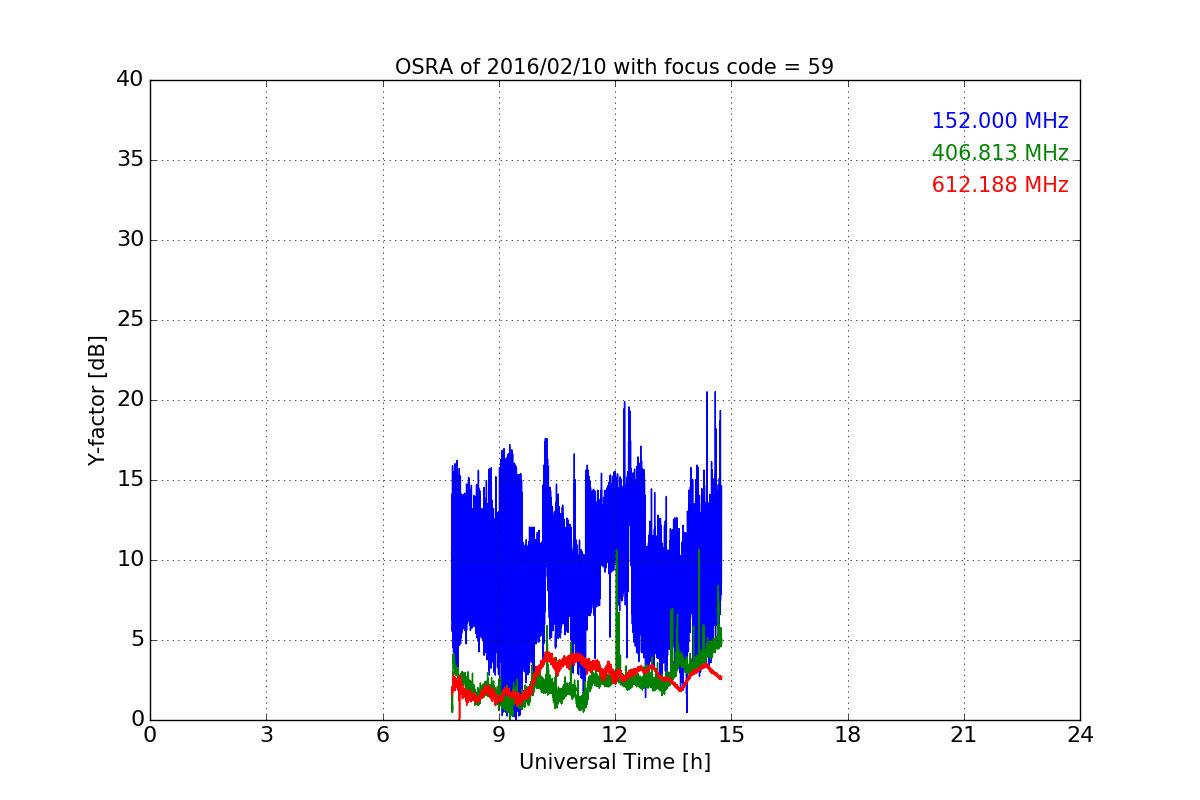This screenshot has width=1200, height=800.
Task: Click the x-axis tick value 21
Action: [x=964, y=735]
